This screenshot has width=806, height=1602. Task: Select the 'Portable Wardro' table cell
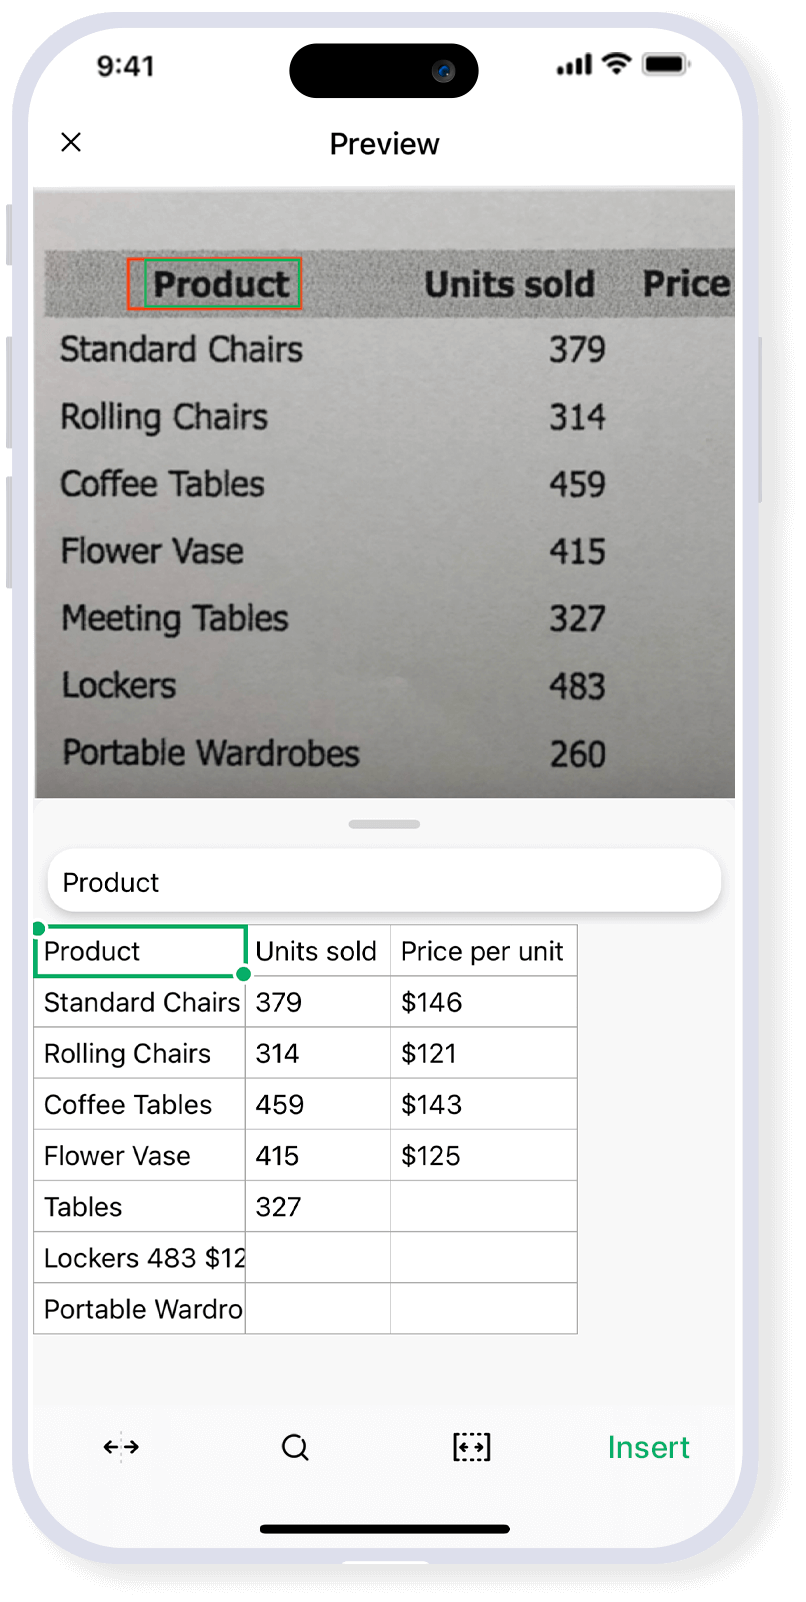(x=140, y=1309)
